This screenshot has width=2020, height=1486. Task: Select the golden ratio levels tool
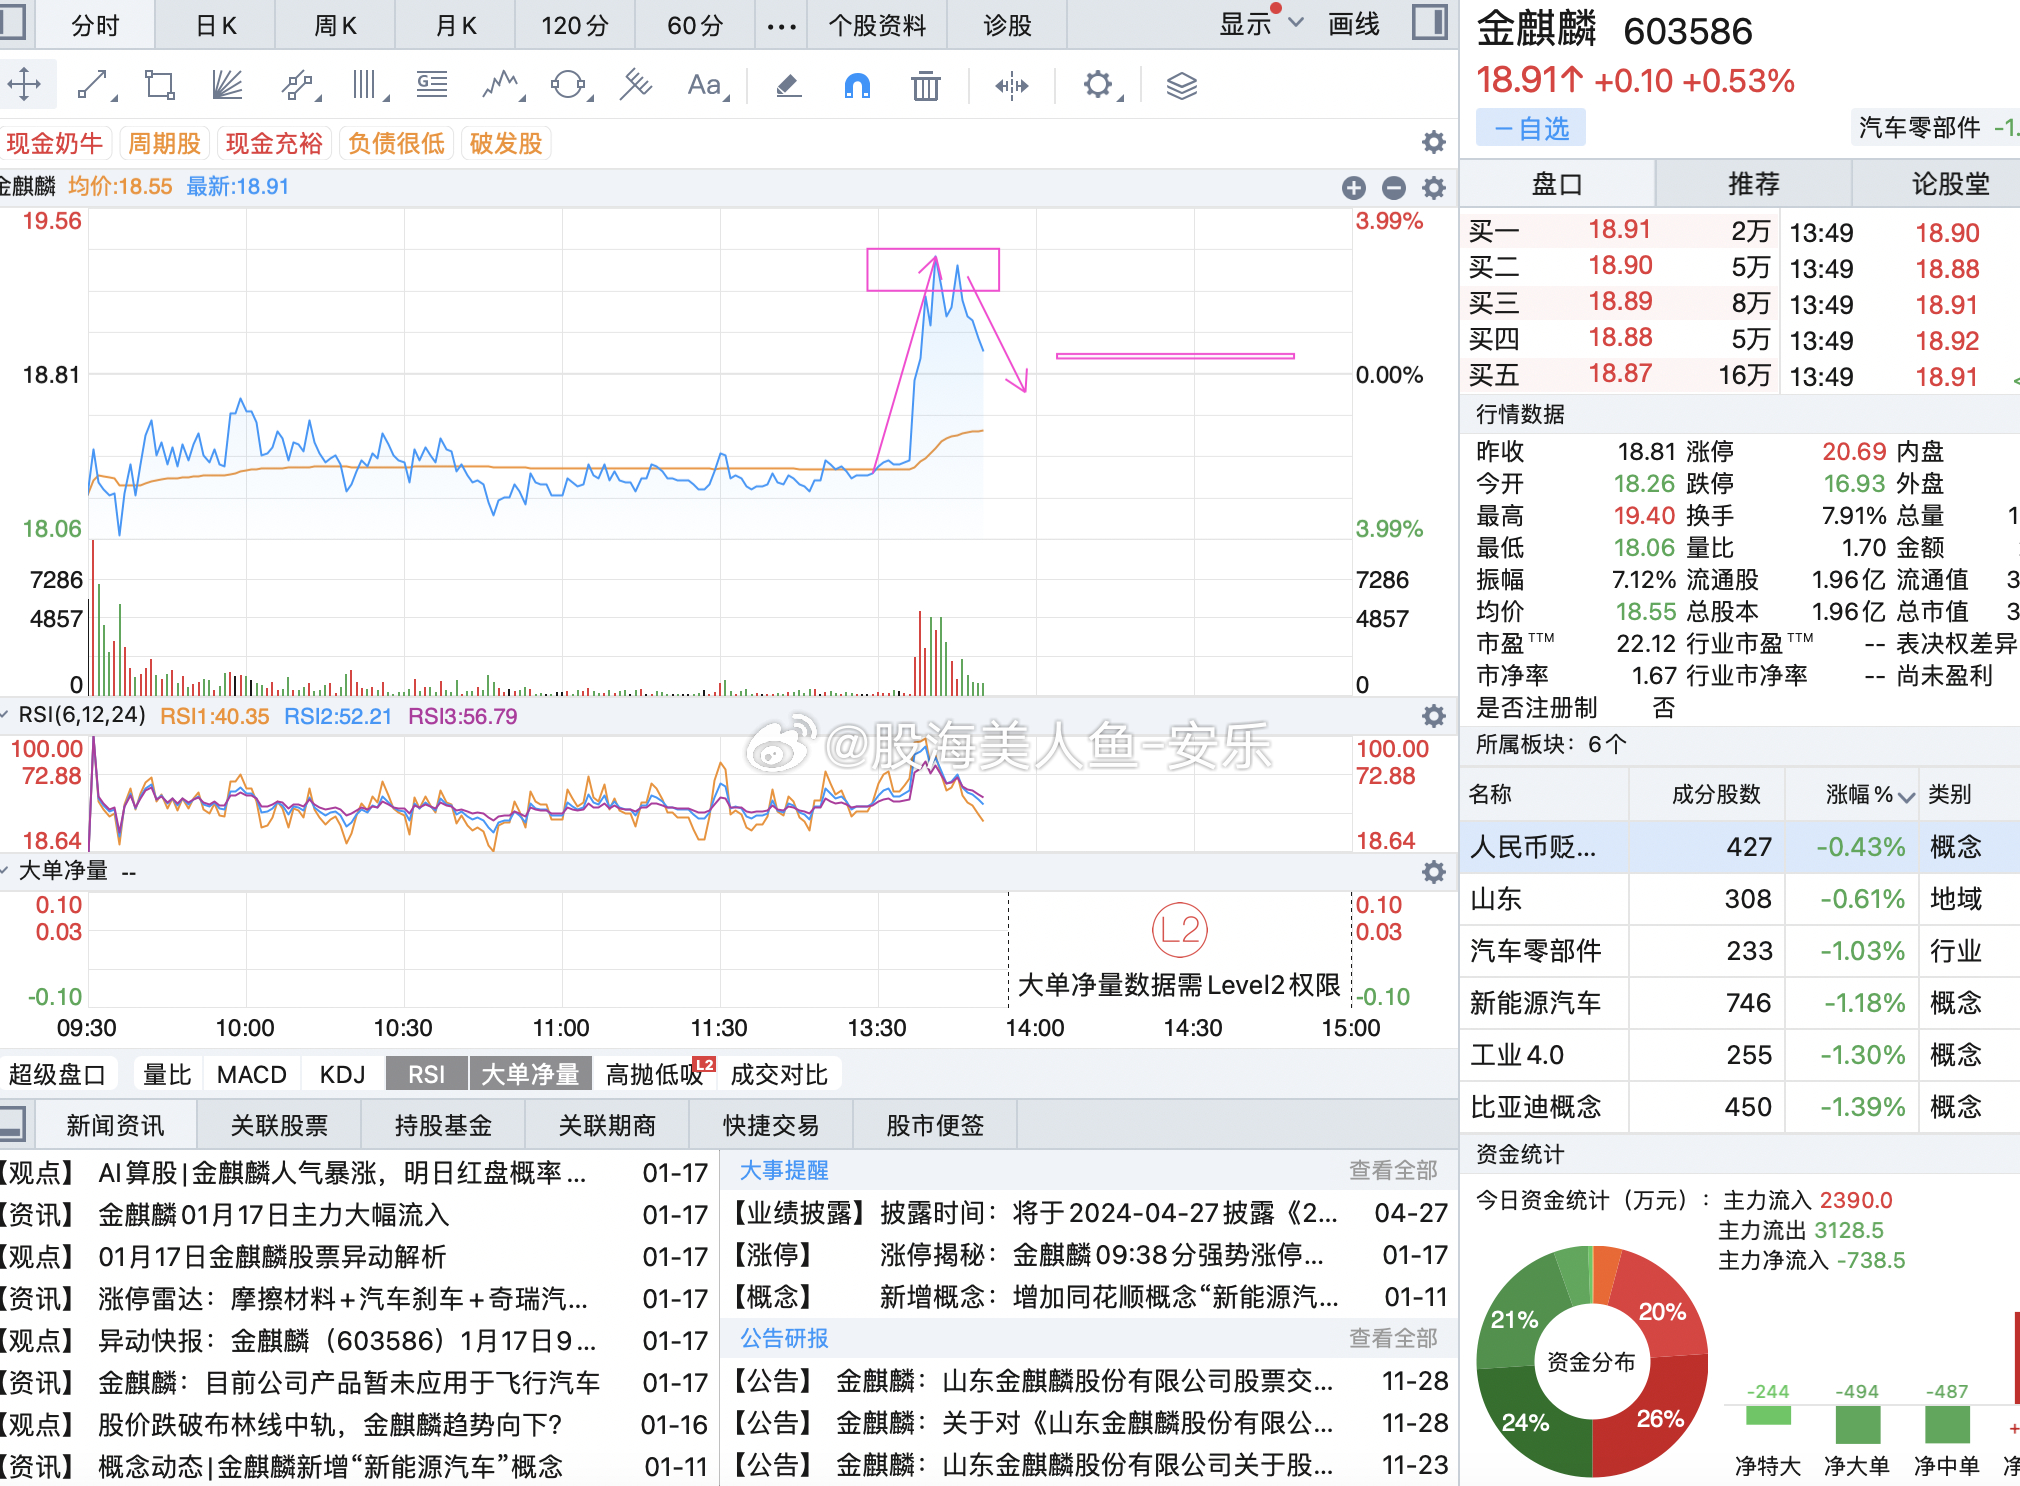pos(432,85)
